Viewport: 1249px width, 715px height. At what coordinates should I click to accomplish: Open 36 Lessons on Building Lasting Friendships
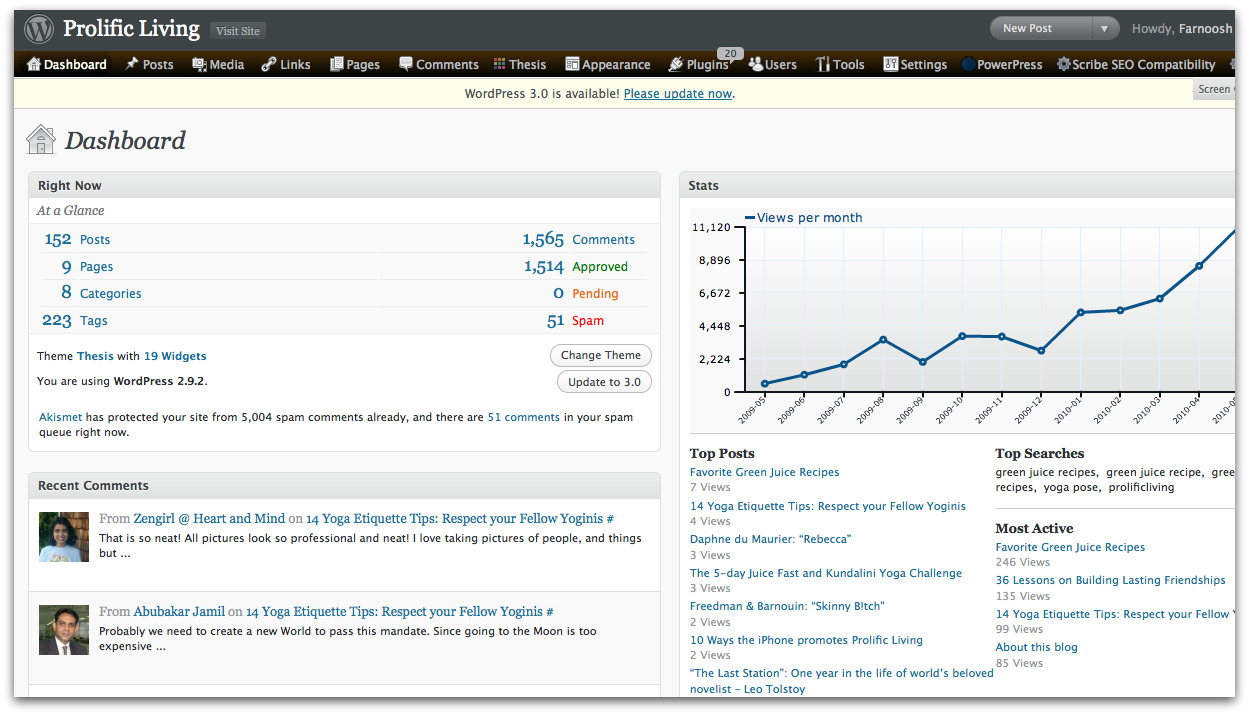click(x=1110, y=580)
